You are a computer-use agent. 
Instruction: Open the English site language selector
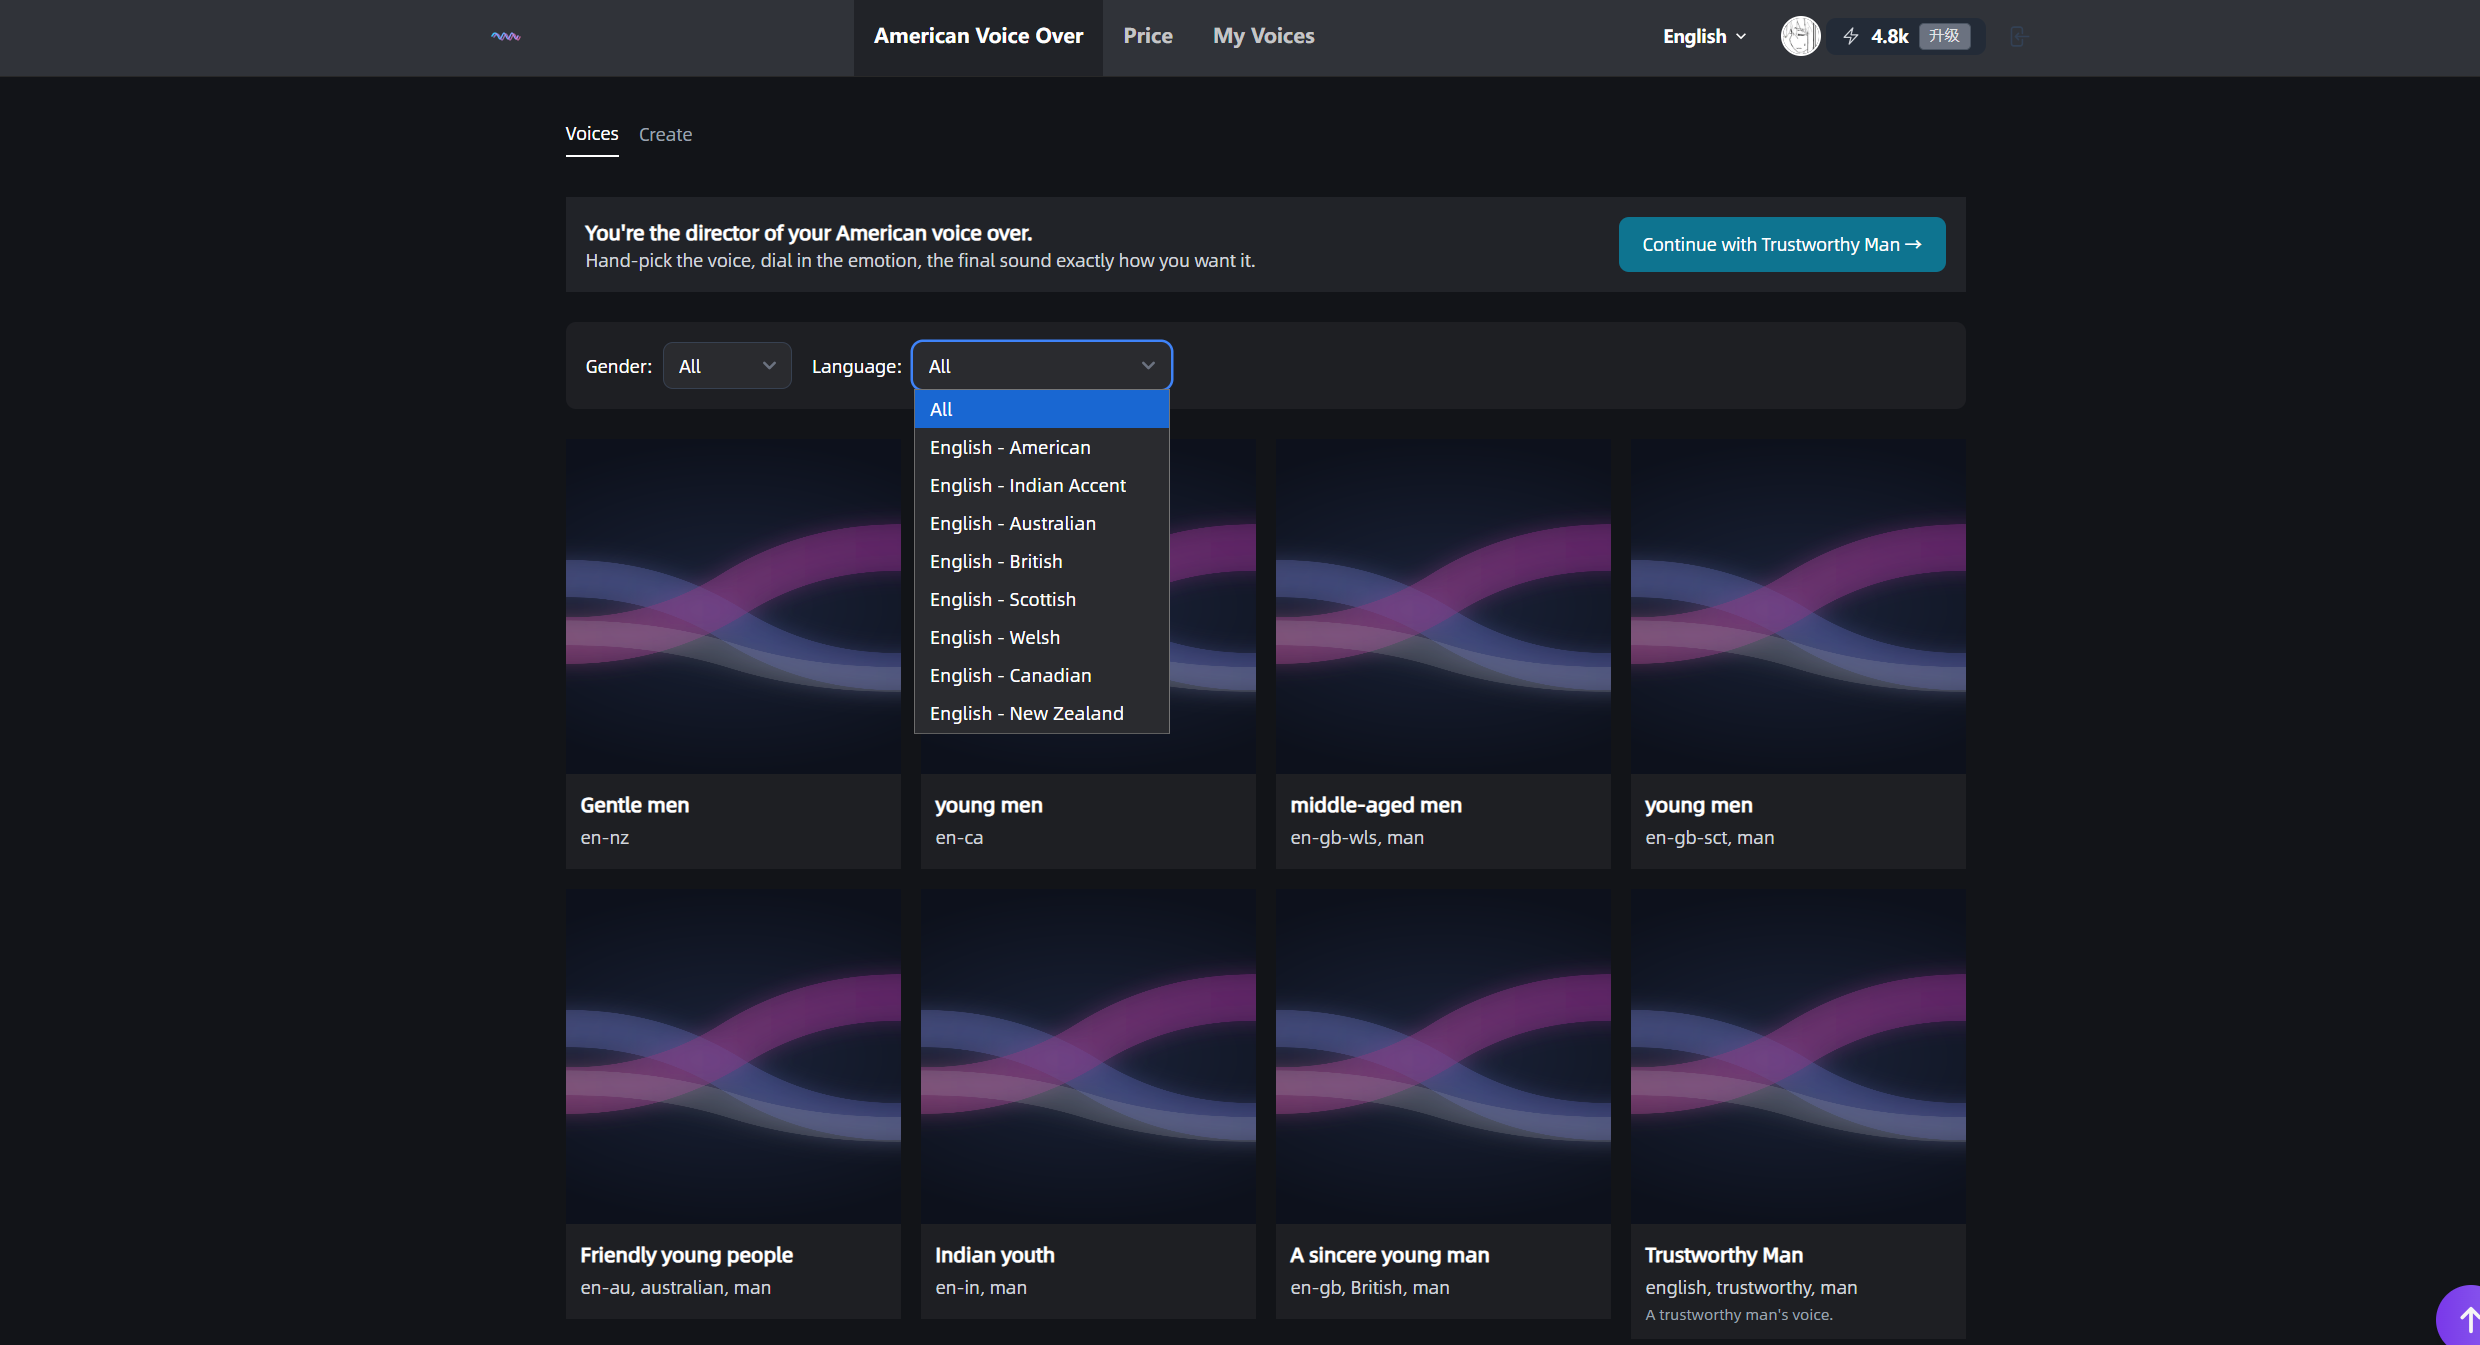(x=1704, y=37)
